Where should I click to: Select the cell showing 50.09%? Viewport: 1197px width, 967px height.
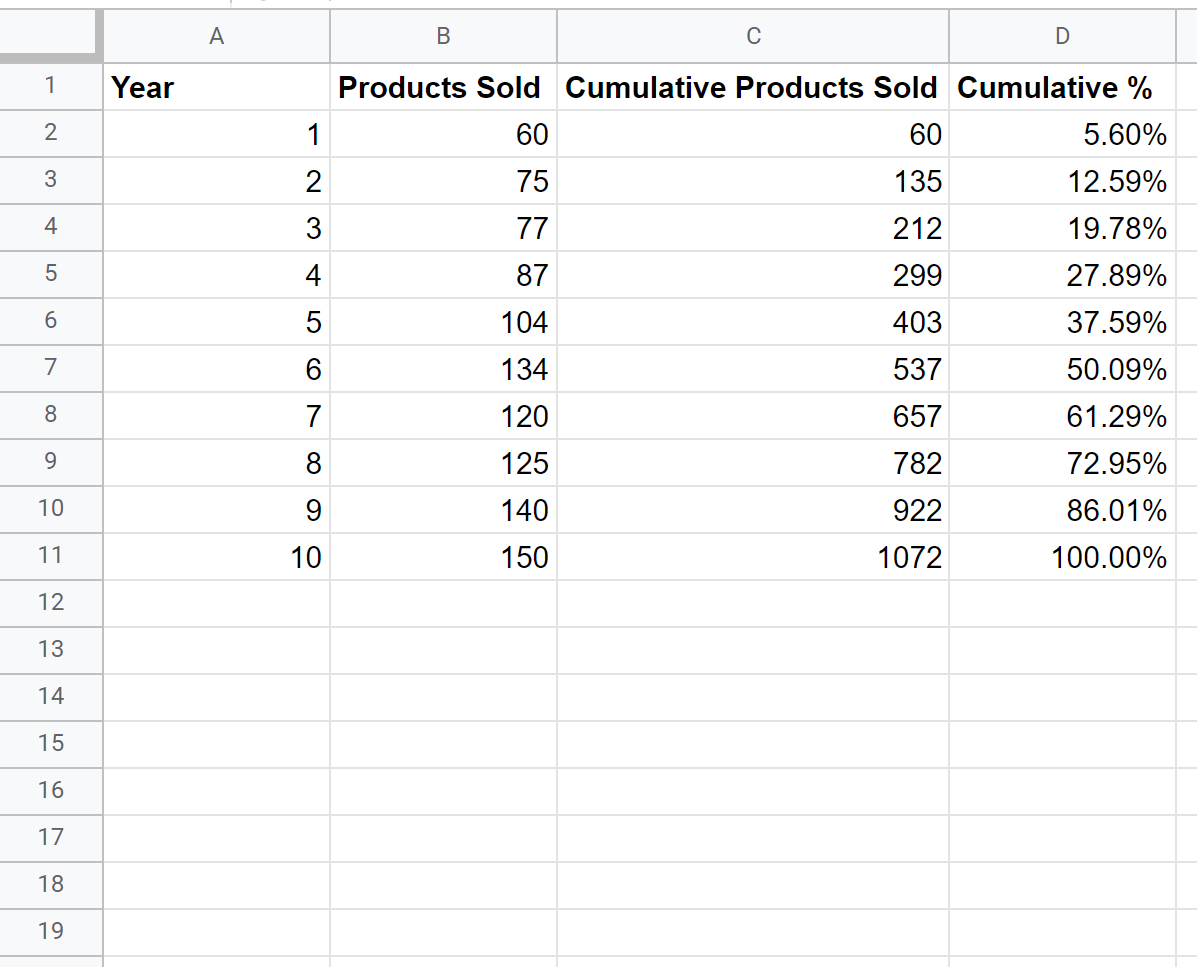click(1062, 370)
